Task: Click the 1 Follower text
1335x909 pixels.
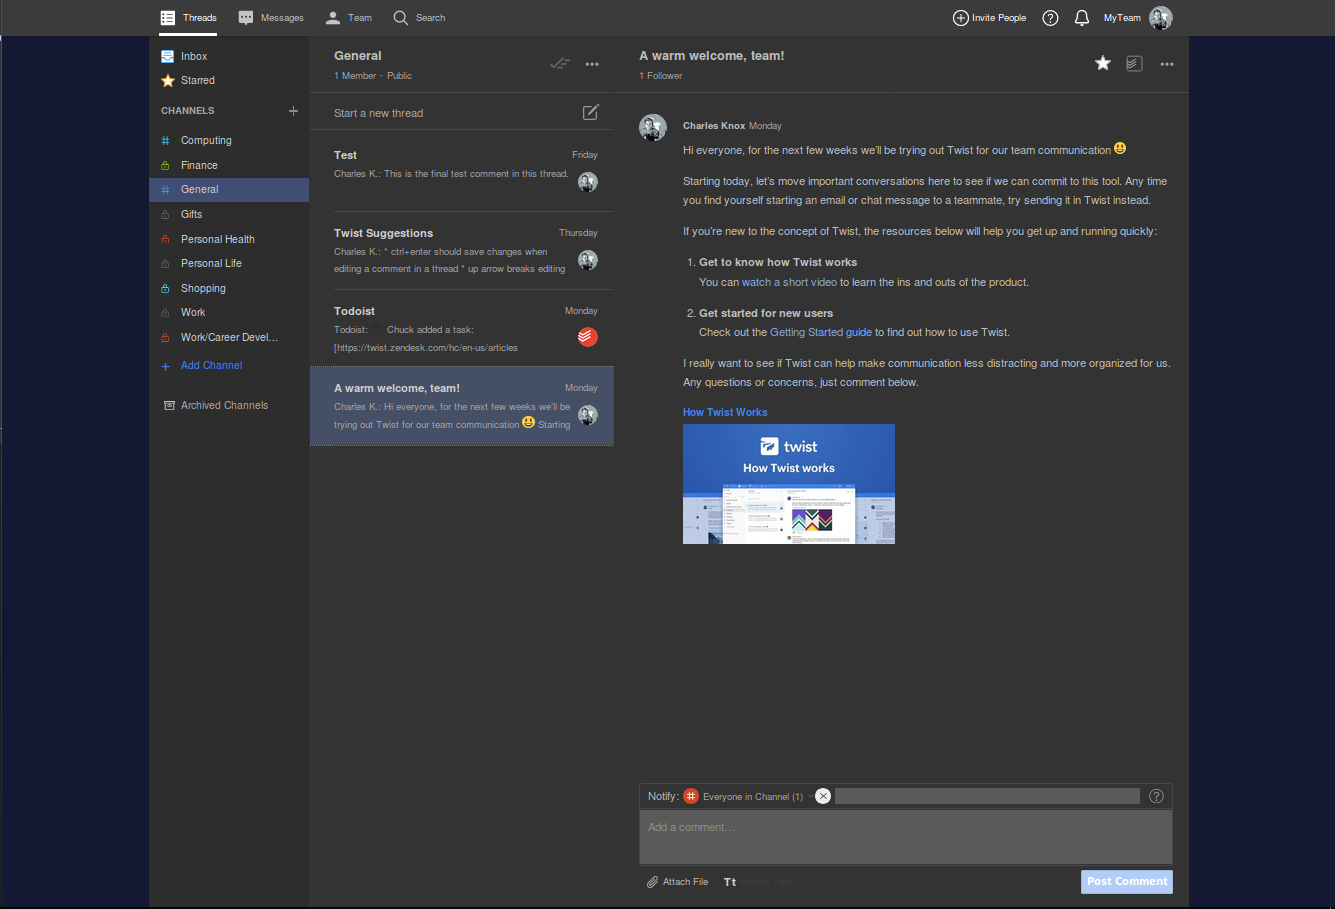Action: (661, 76)
